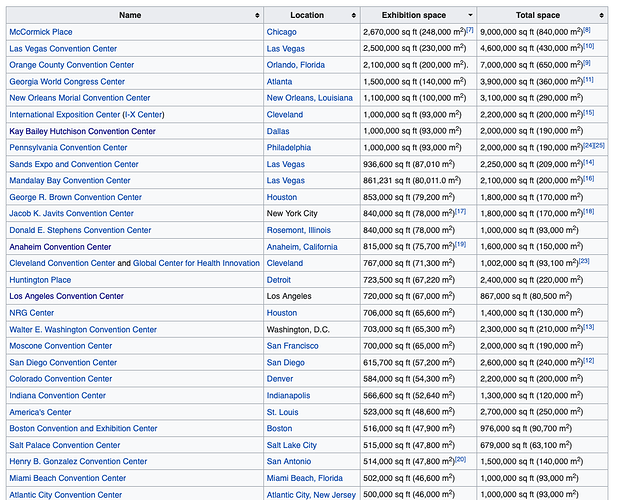The height and width of the screenshot is (500, 621).
Task: Open Henry B. Gonzalez Convention Center
Action: pos(78,462)
